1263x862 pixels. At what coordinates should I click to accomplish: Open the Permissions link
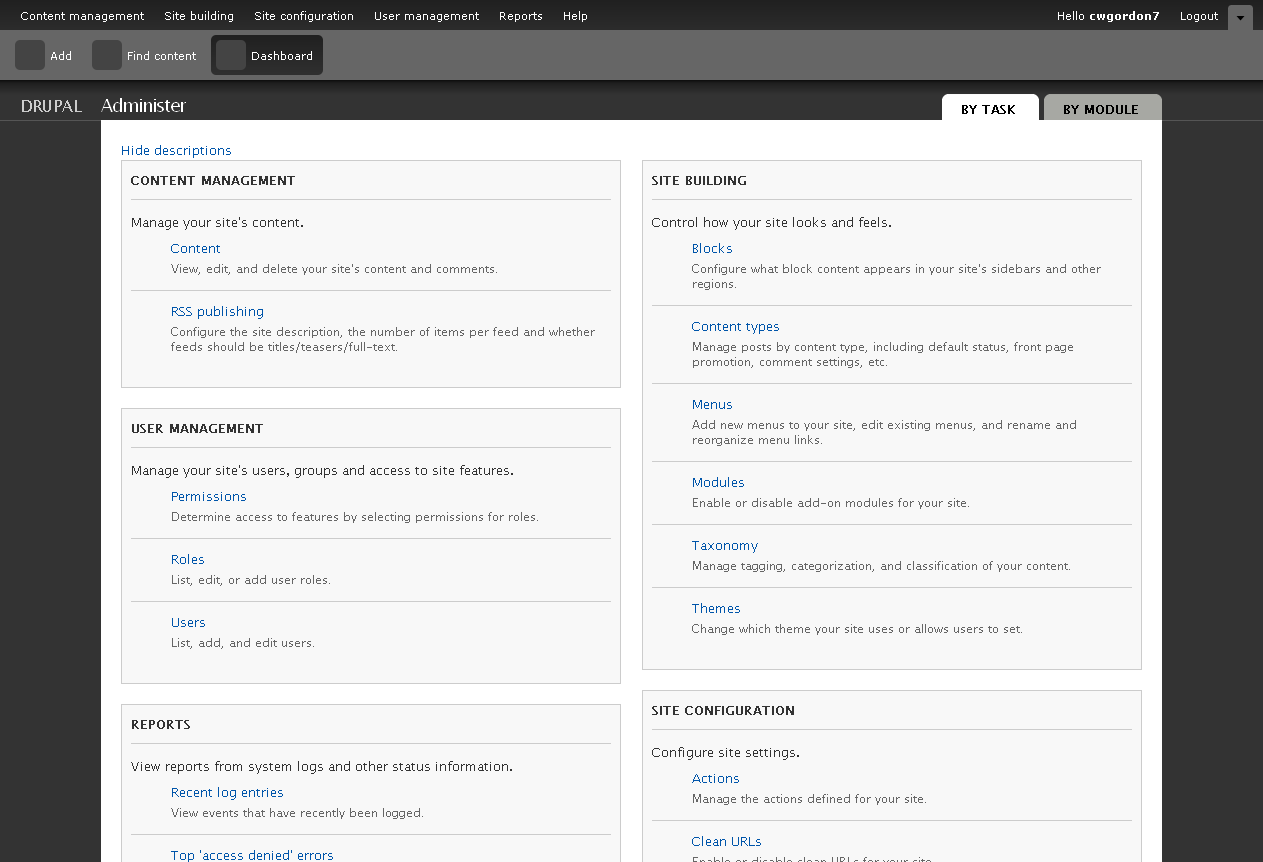click(x=208, y=496)
